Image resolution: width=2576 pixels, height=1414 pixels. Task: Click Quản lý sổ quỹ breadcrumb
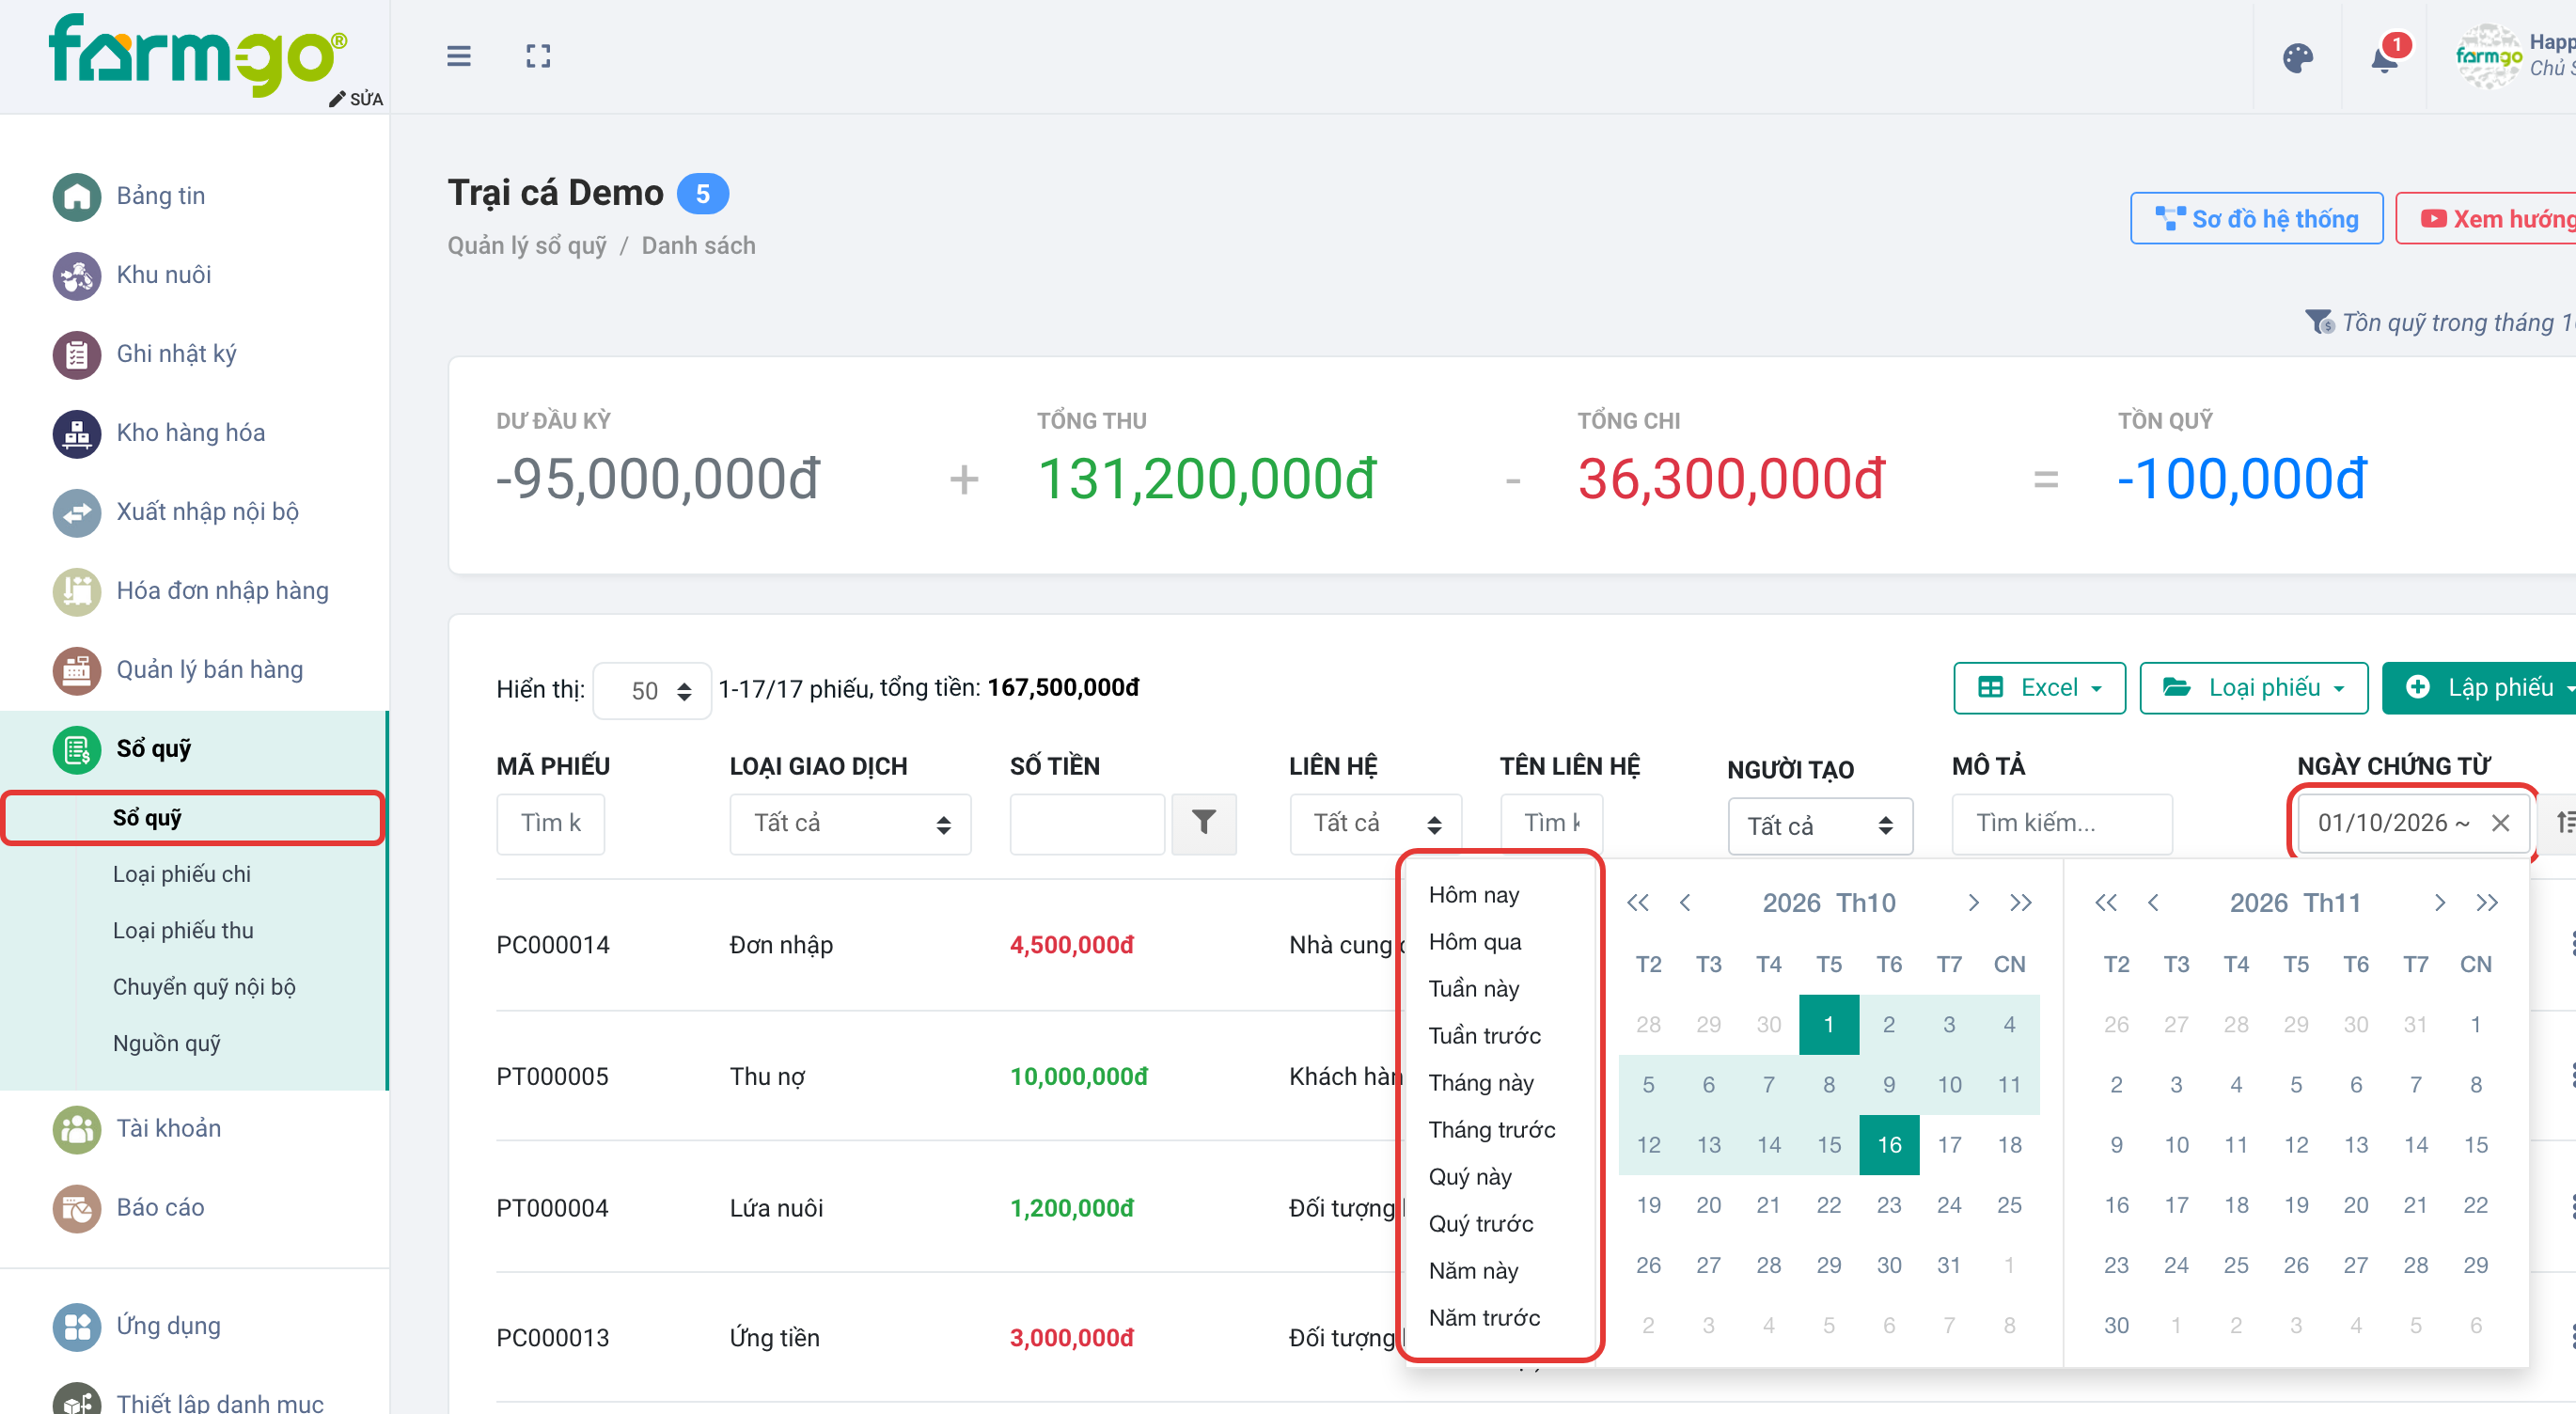(527, 246)
